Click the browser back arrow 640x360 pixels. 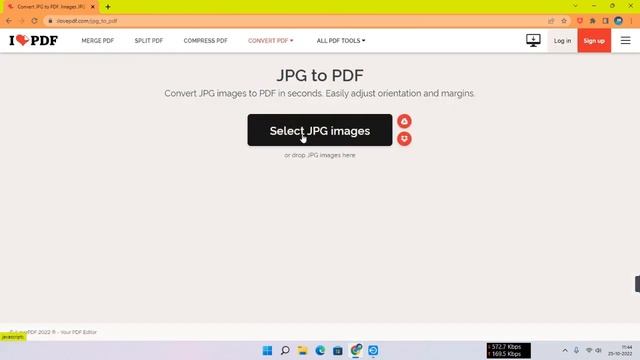pos(9,21)
